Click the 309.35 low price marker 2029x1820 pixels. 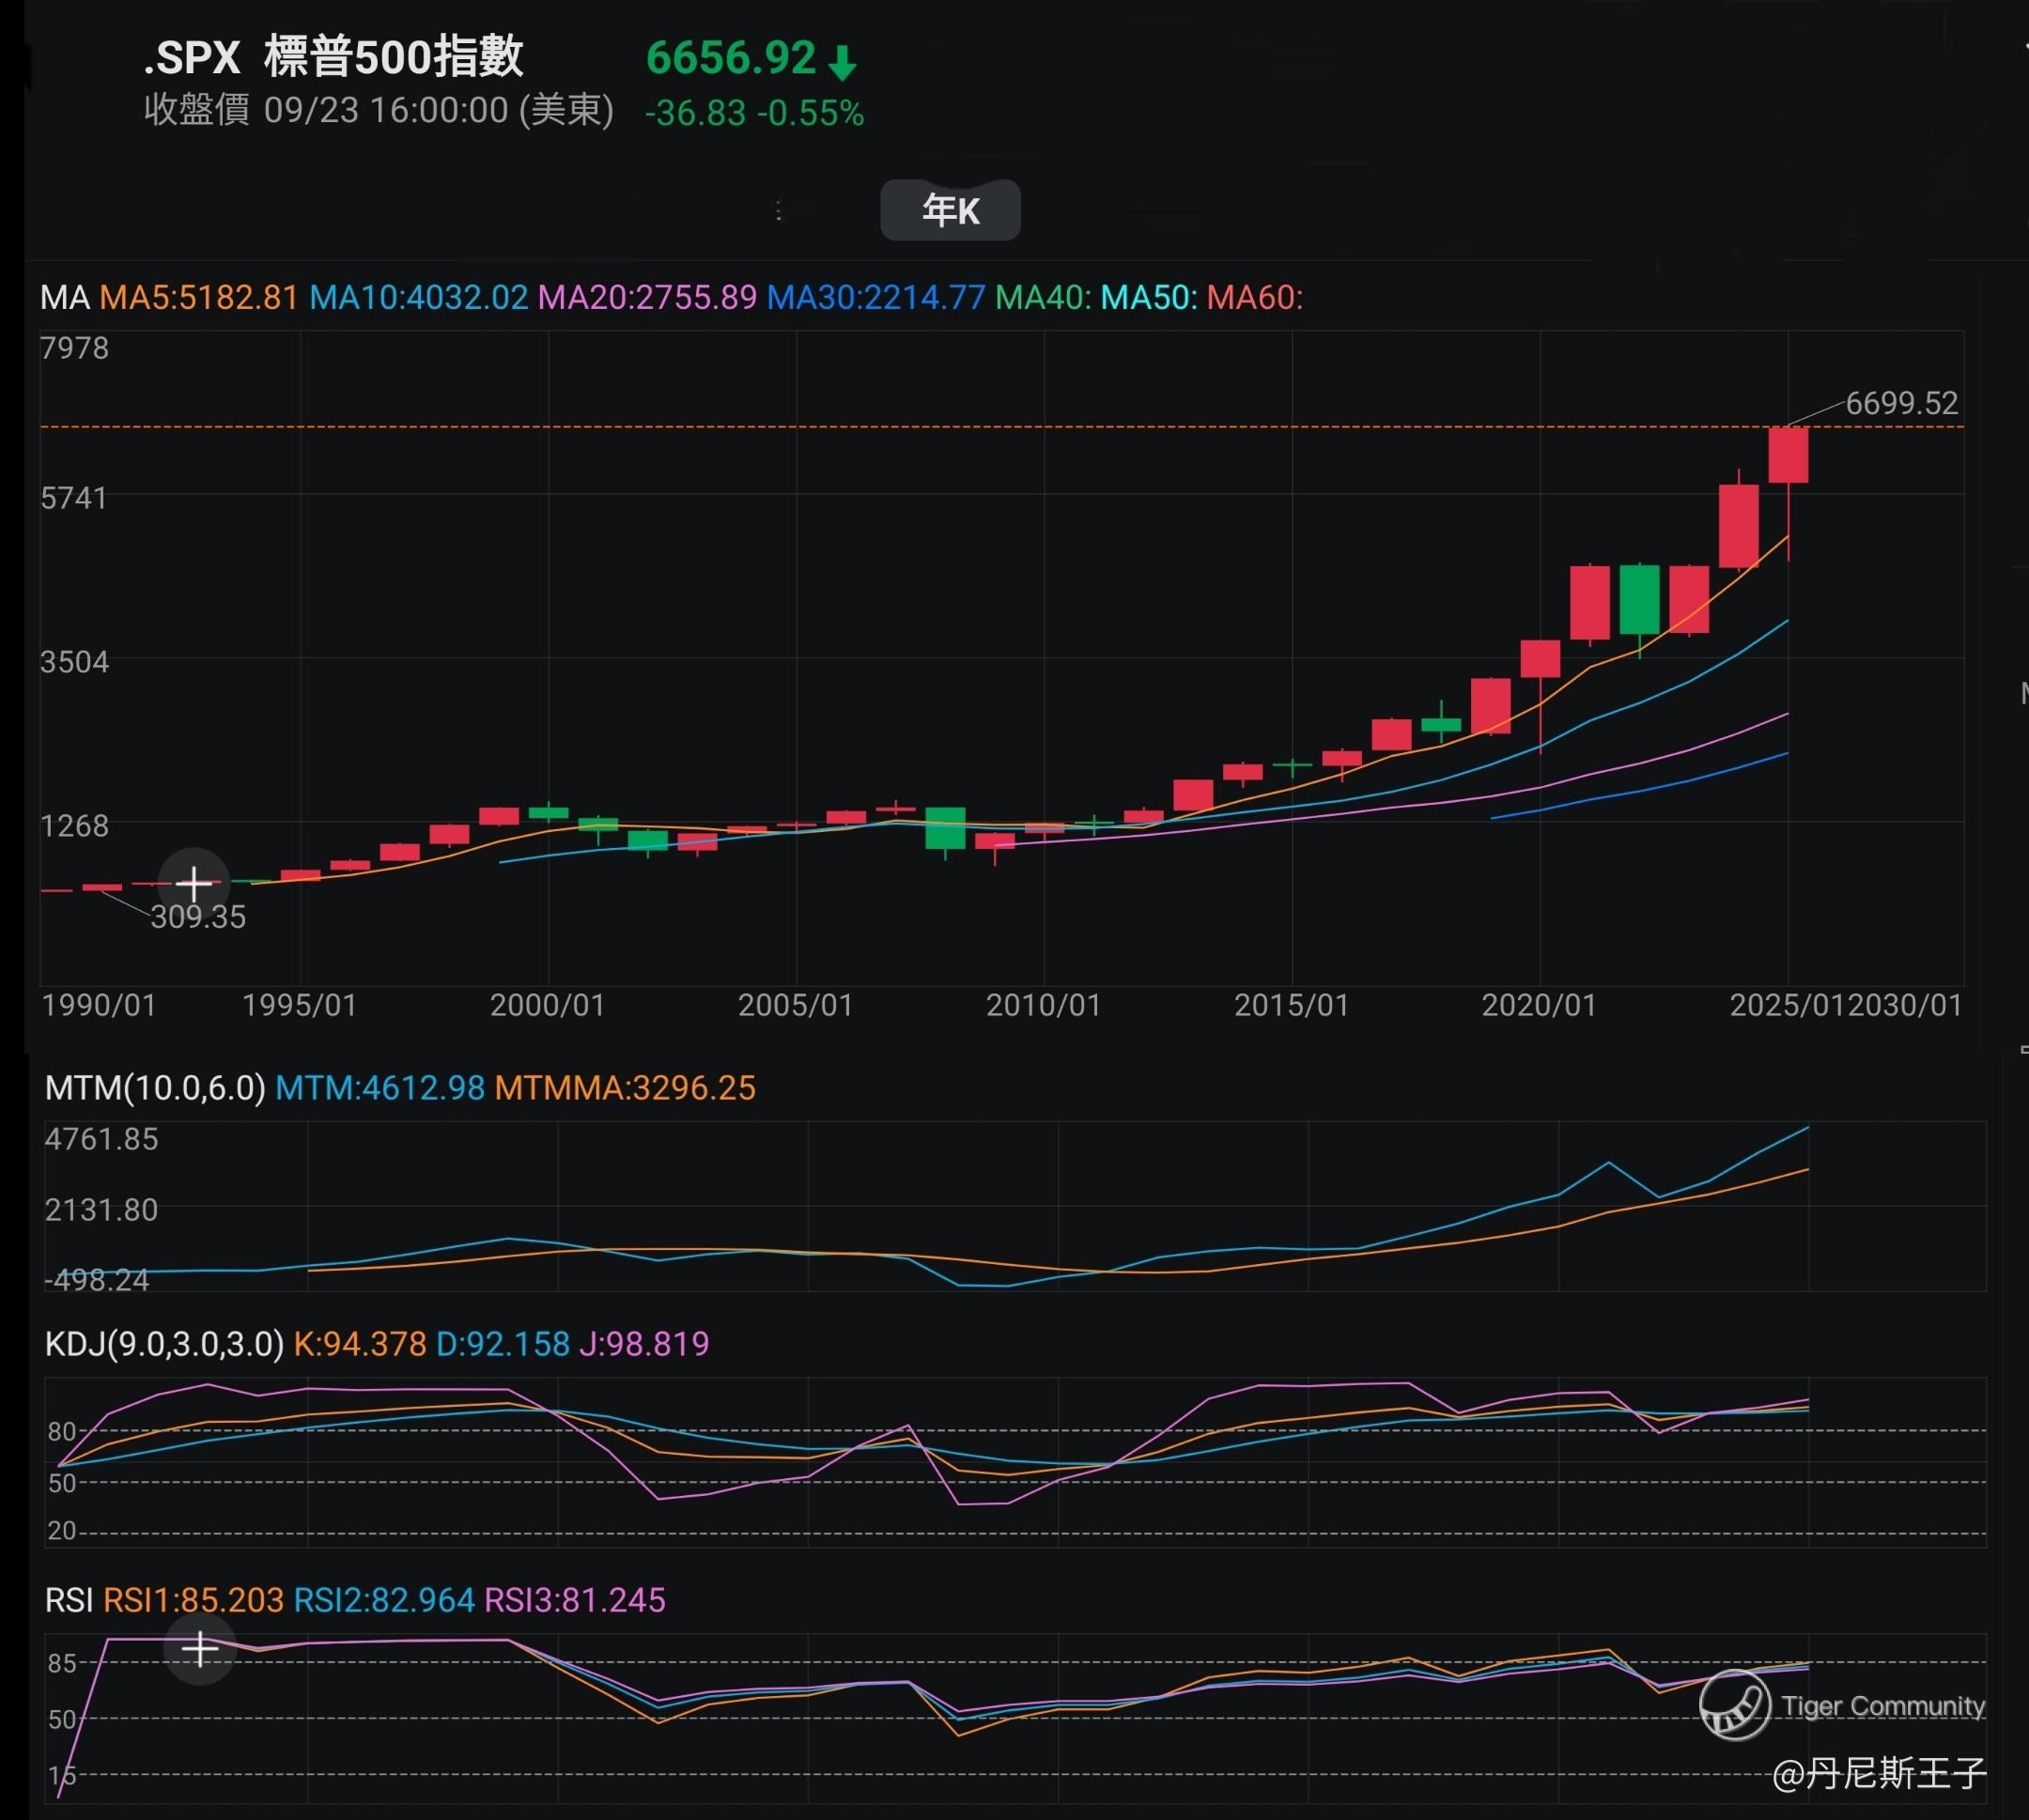[x=198, y=917]
